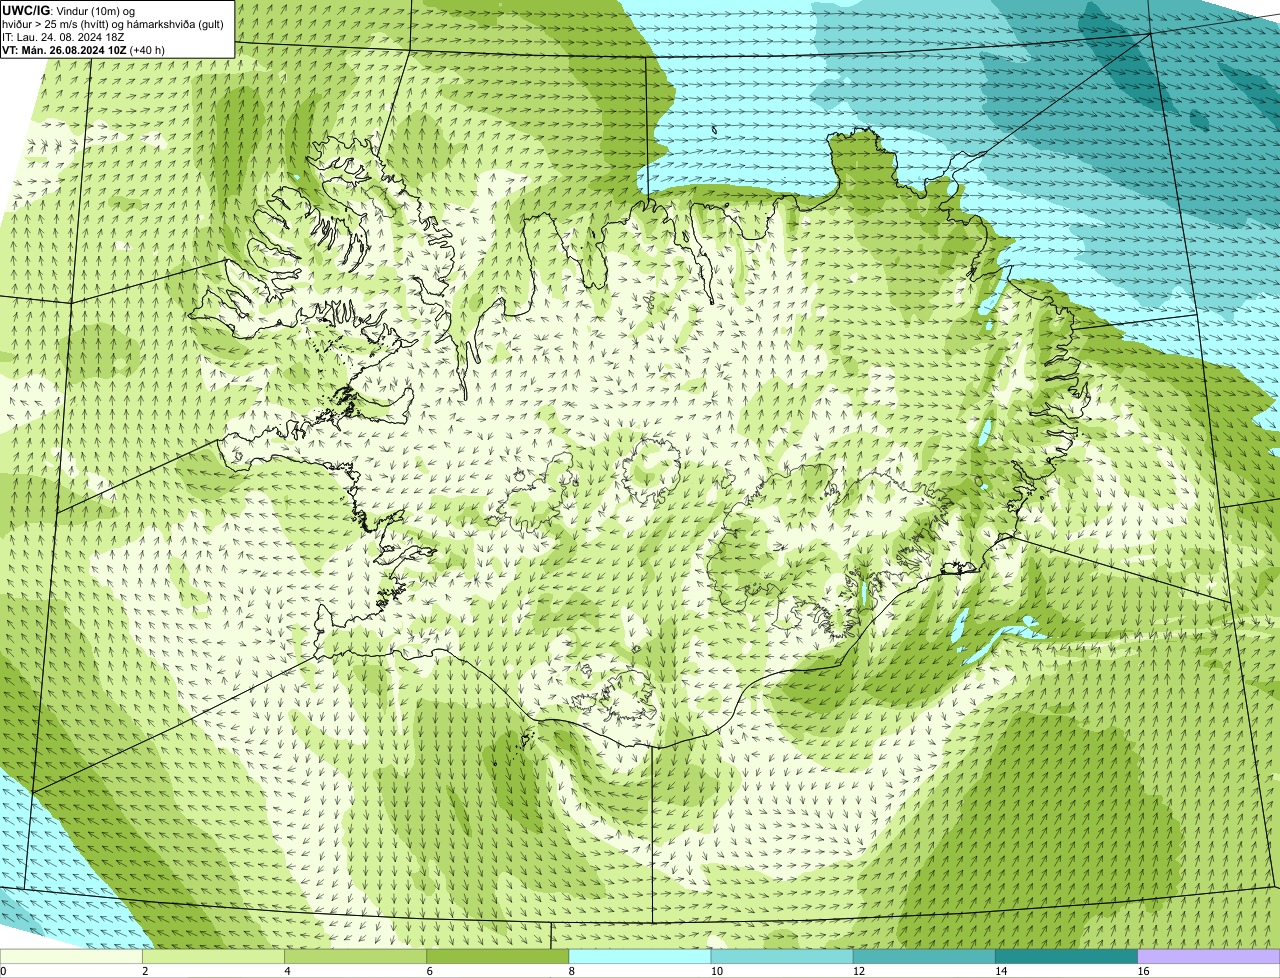Viewport: 1280px width, 978px height.
Task: Click the legend scale label '16'
Action: pos(1143,971)
